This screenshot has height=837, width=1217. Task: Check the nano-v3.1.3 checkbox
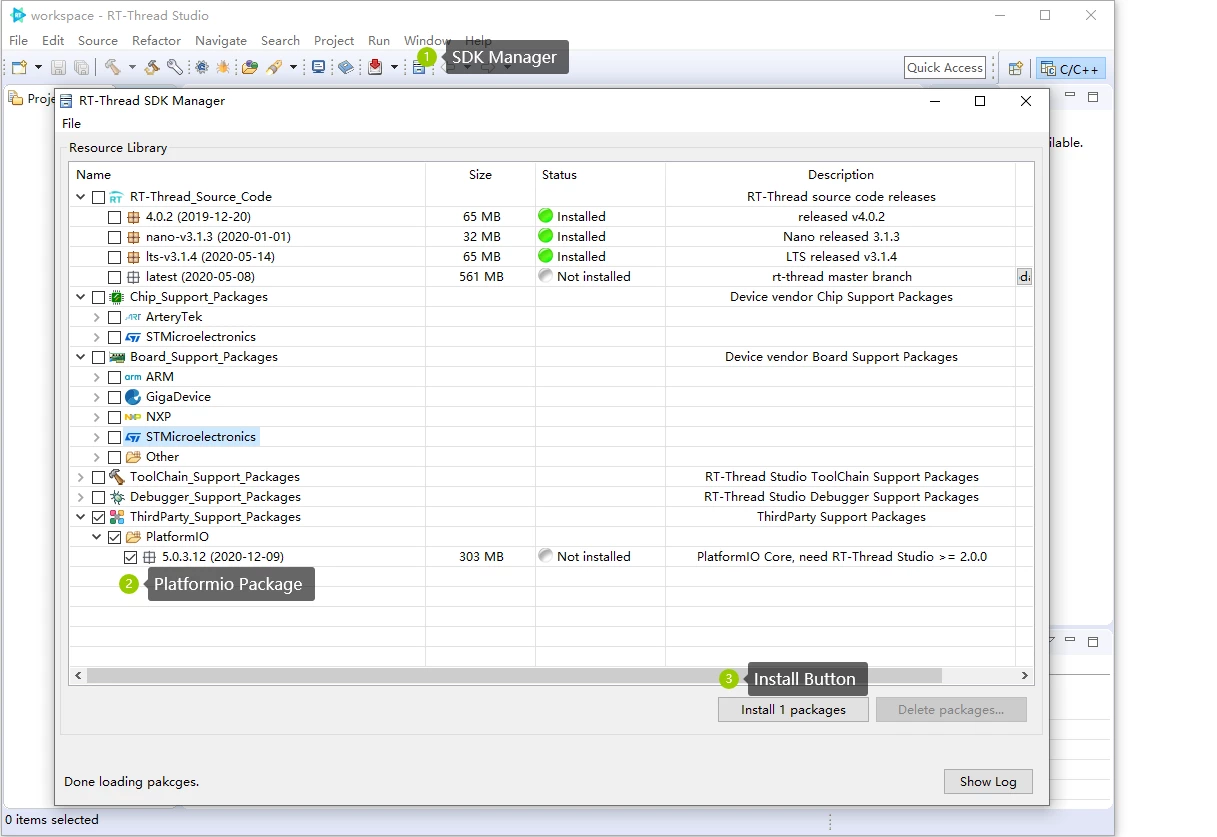[114, 237]
